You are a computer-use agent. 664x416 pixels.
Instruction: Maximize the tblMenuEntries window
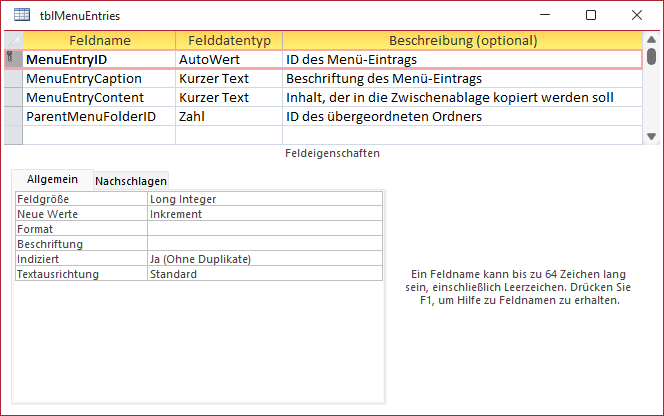590,15
